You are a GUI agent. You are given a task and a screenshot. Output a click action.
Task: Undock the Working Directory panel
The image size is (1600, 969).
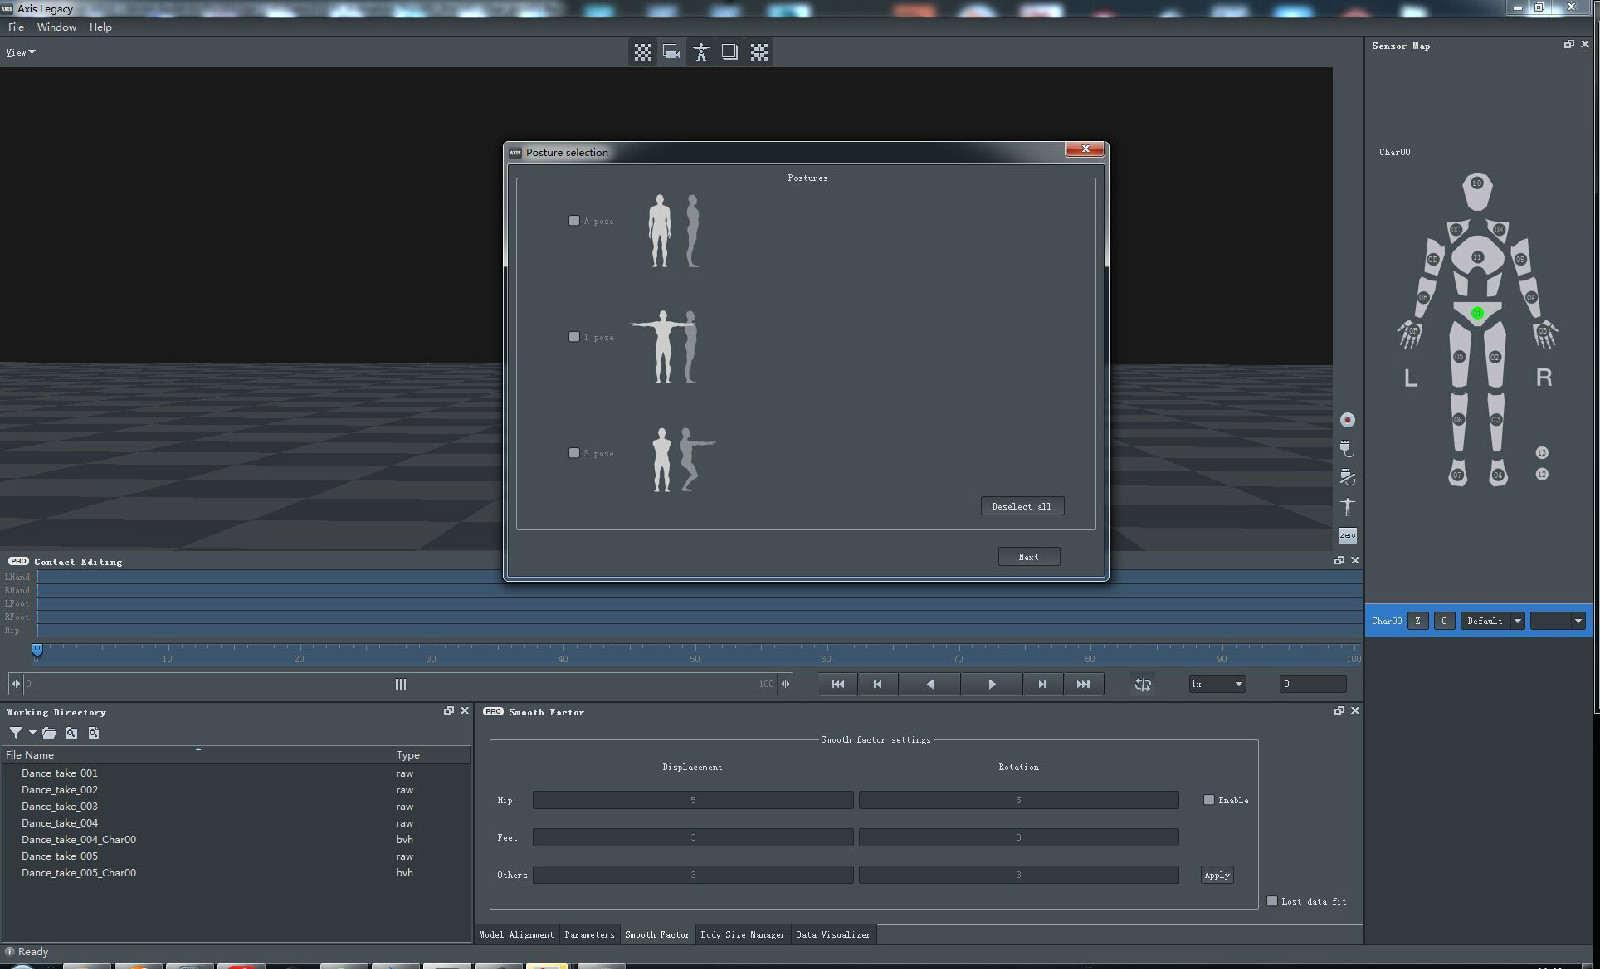pyautogui.click(x=448, y=711)
